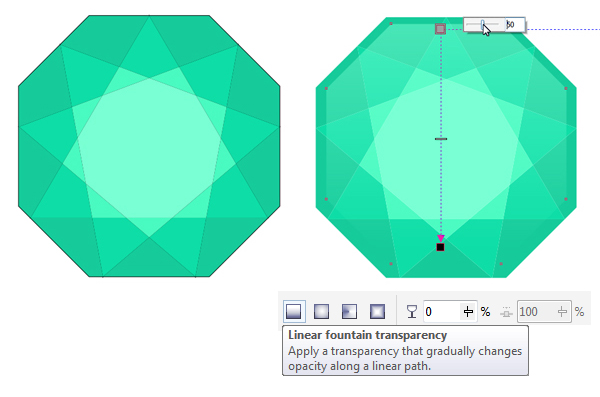Select the left emerald gem shape

[149, 146]
